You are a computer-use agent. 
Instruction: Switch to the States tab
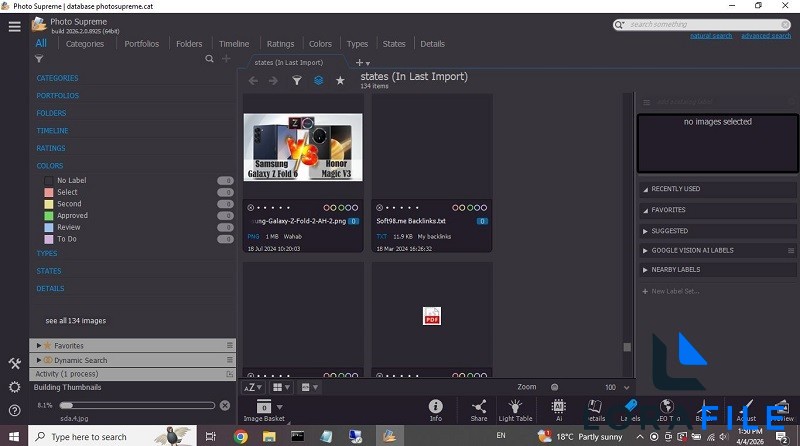click(394, 44)
